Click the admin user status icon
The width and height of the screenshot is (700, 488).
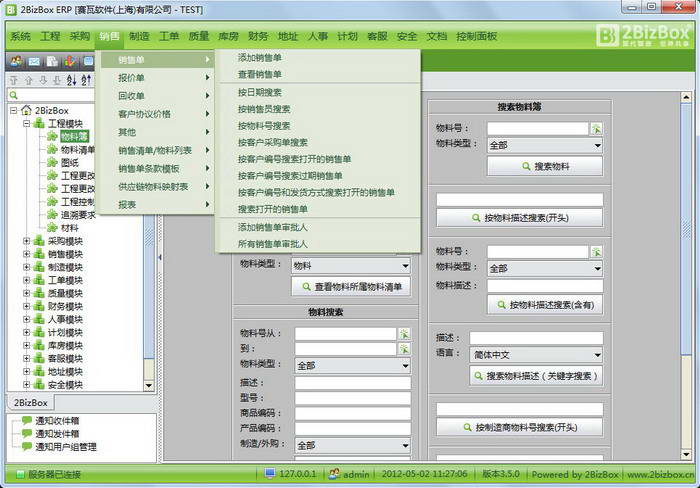tap(334, 474)
